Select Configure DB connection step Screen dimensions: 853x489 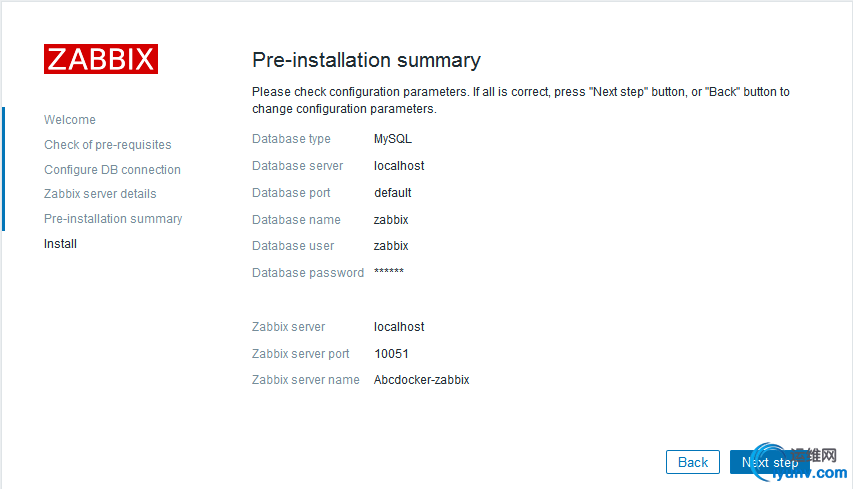coord(112,170)
